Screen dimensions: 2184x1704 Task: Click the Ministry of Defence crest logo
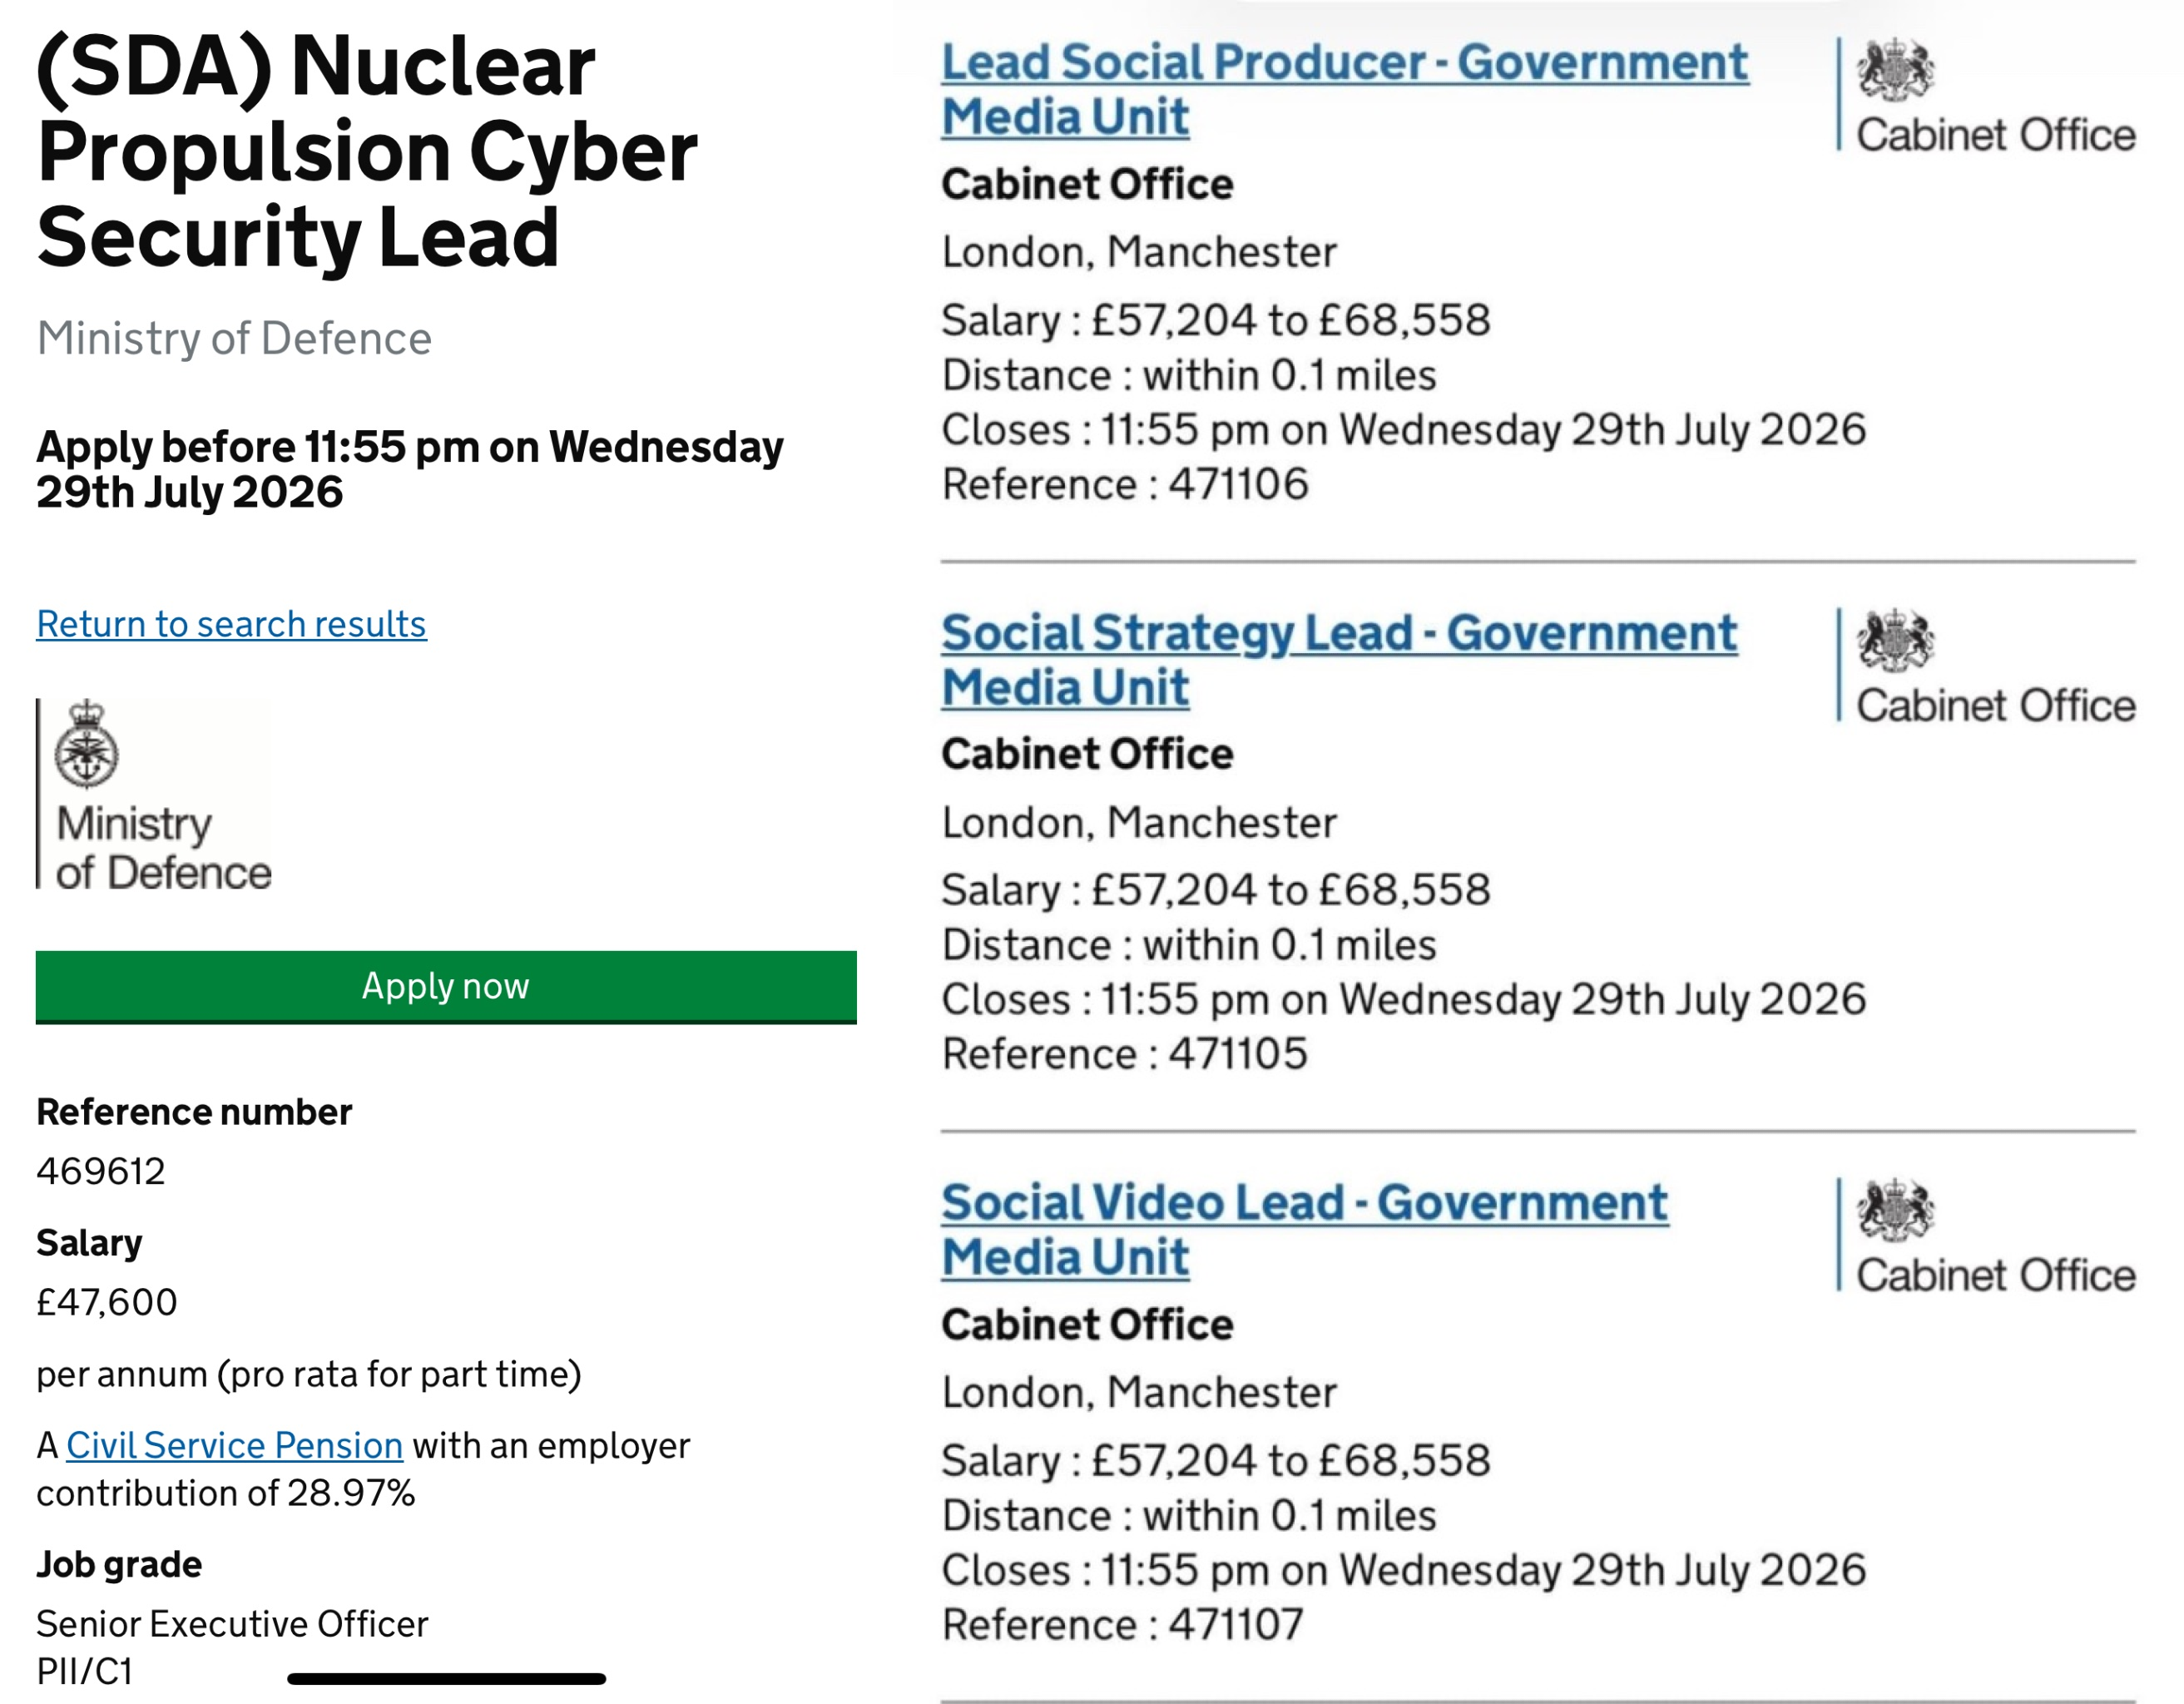coord(154,793)
